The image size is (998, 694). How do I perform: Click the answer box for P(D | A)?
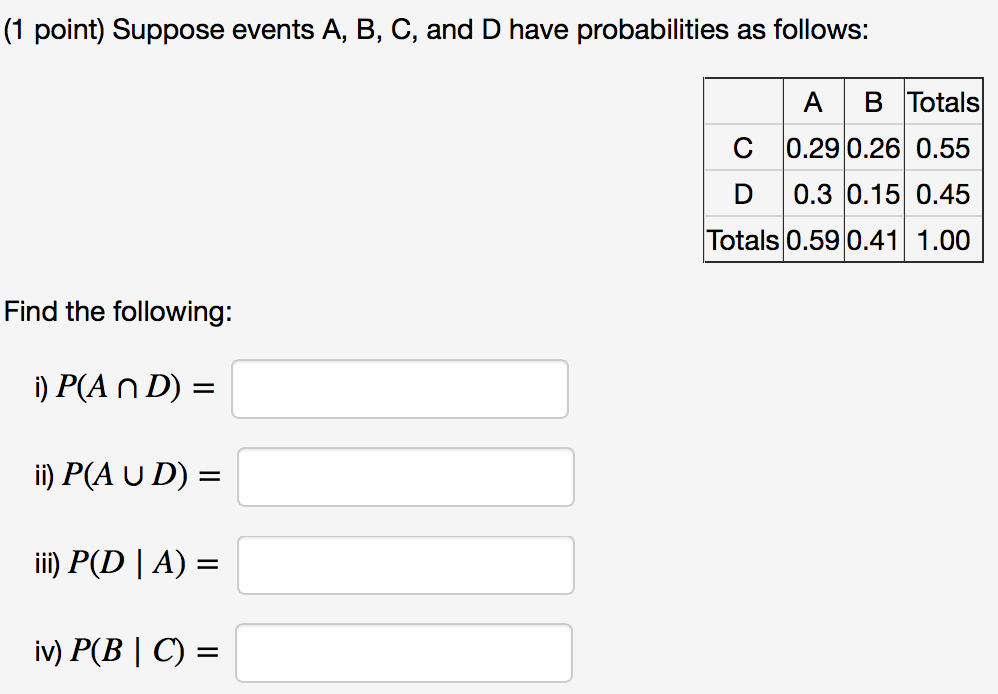click(x=405, y=565)
